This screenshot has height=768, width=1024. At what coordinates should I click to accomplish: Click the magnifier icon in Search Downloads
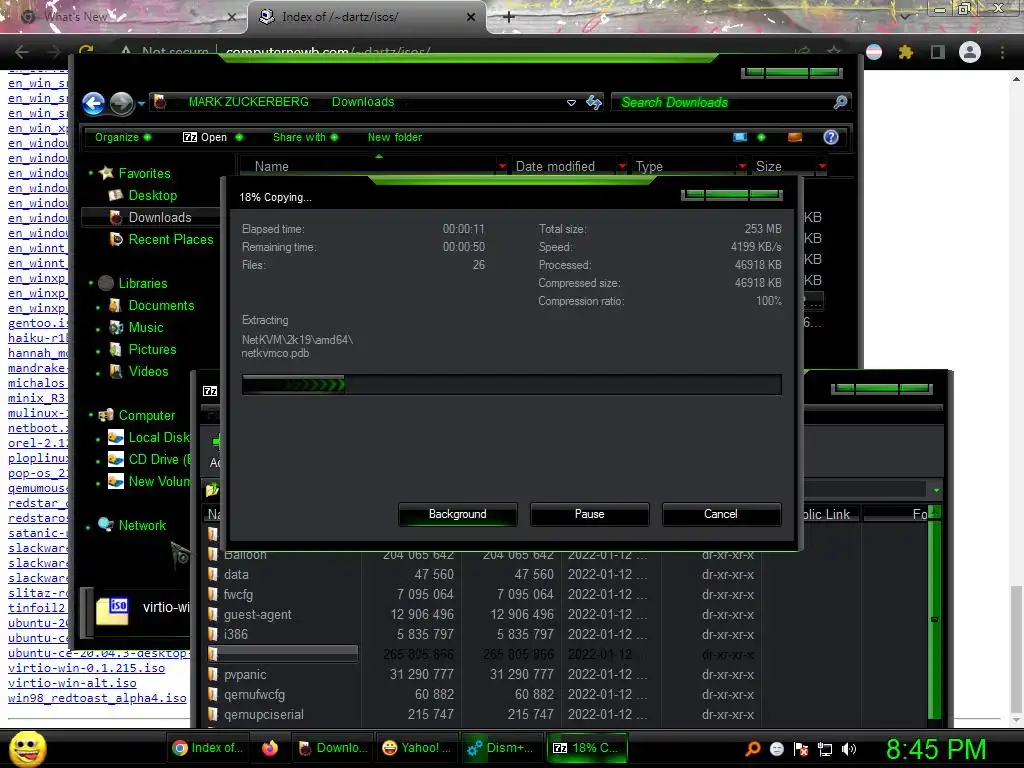(840, 102)
